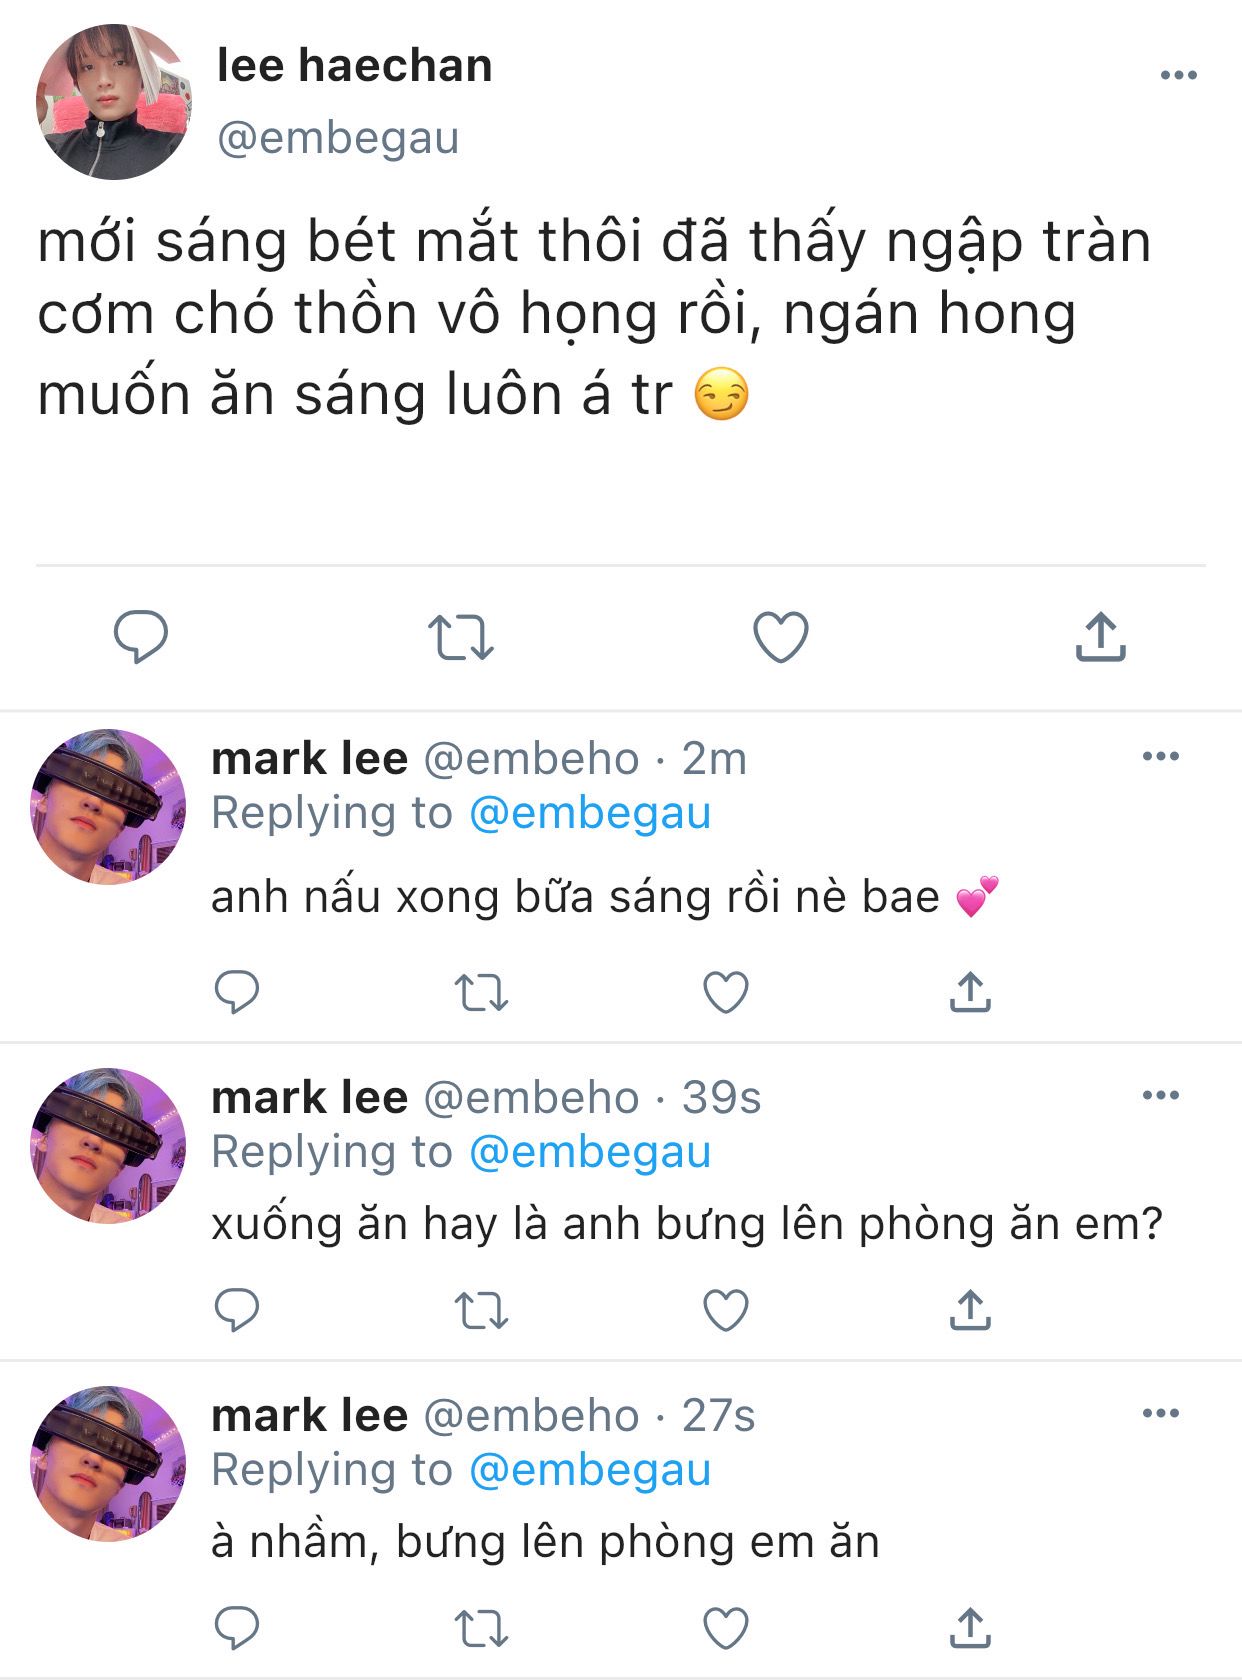1242x1680 pixels.
Task: Like the 'xuống ăn hay là' reply
Action: (x=726, y=1310)
